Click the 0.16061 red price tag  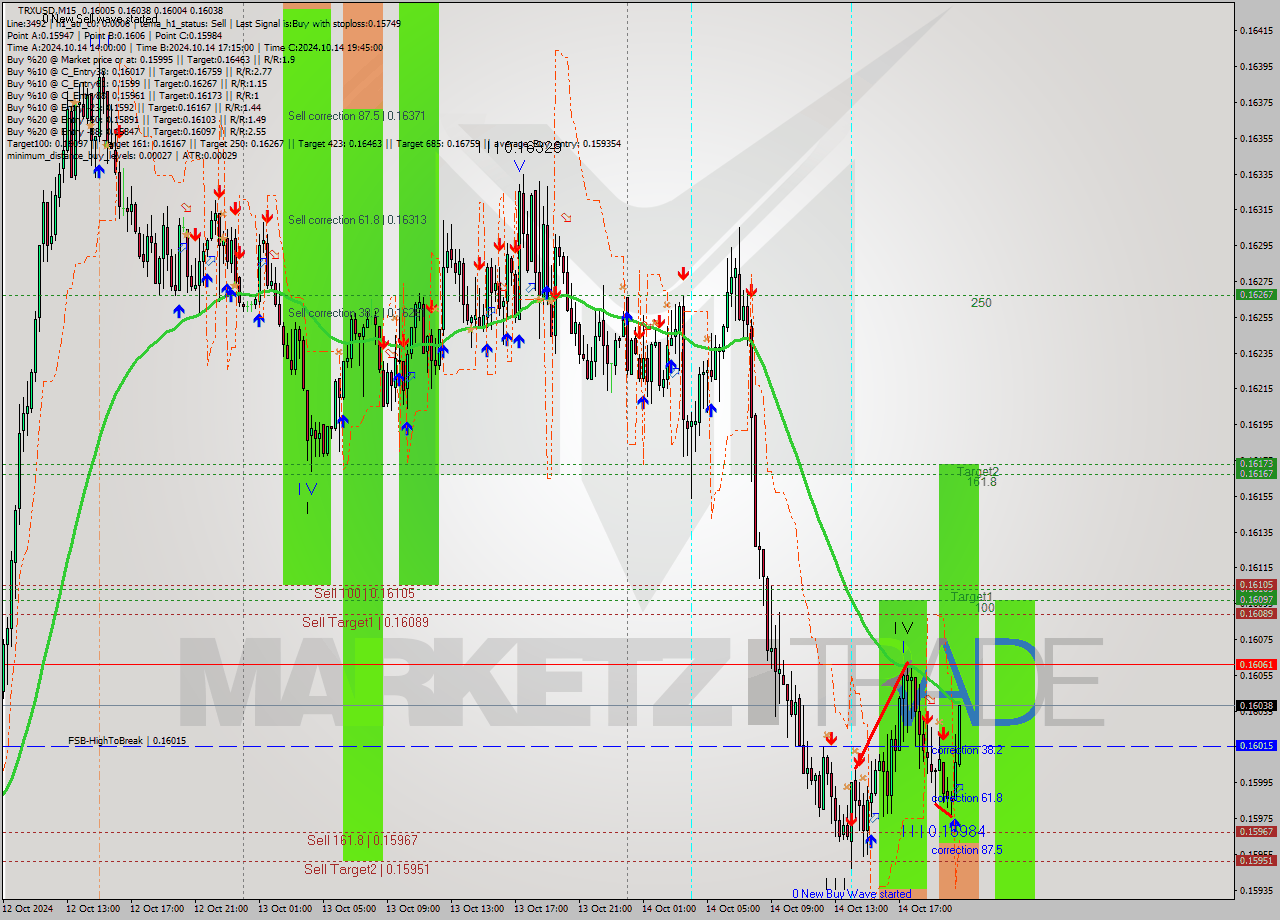click(1256, 664)
